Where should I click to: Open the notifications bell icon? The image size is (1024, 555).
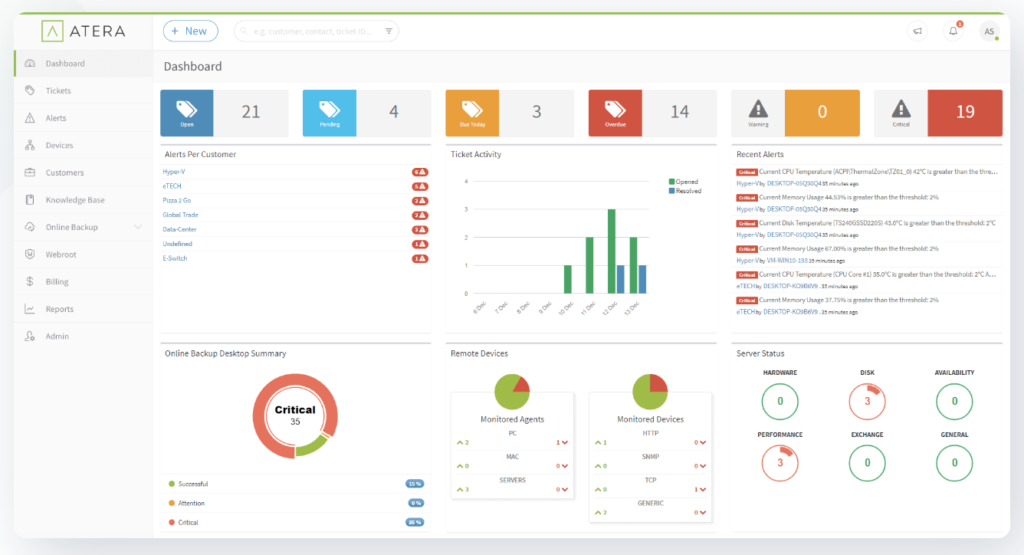[x=953, y=31]
